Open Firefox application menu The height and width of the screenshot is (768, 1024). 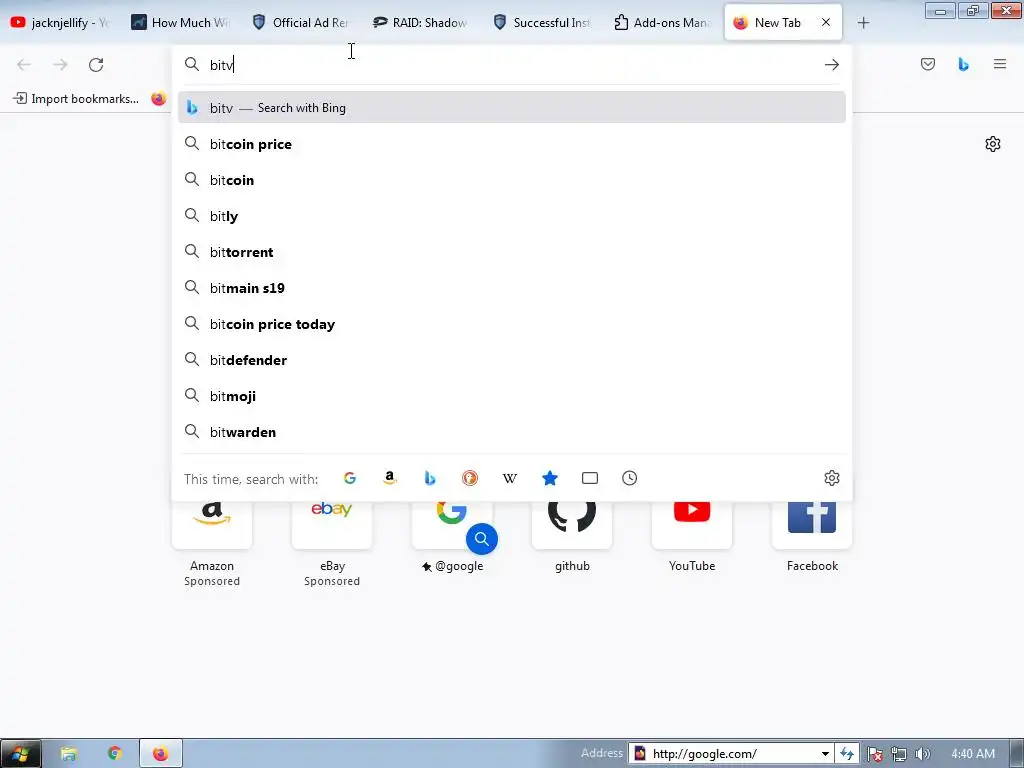pyautogui.click(x=999, y=64)
